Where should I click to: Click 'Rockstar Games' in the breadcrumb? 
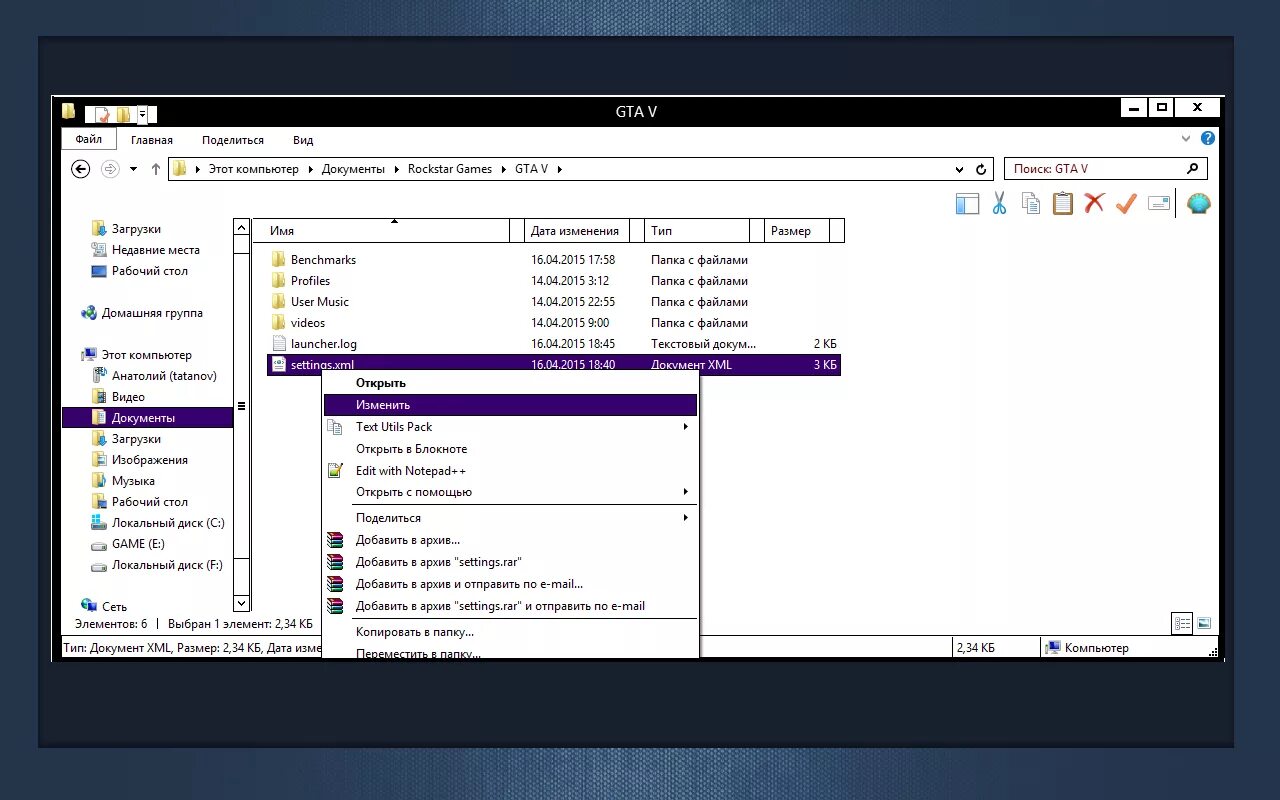[x=450, y=169]
